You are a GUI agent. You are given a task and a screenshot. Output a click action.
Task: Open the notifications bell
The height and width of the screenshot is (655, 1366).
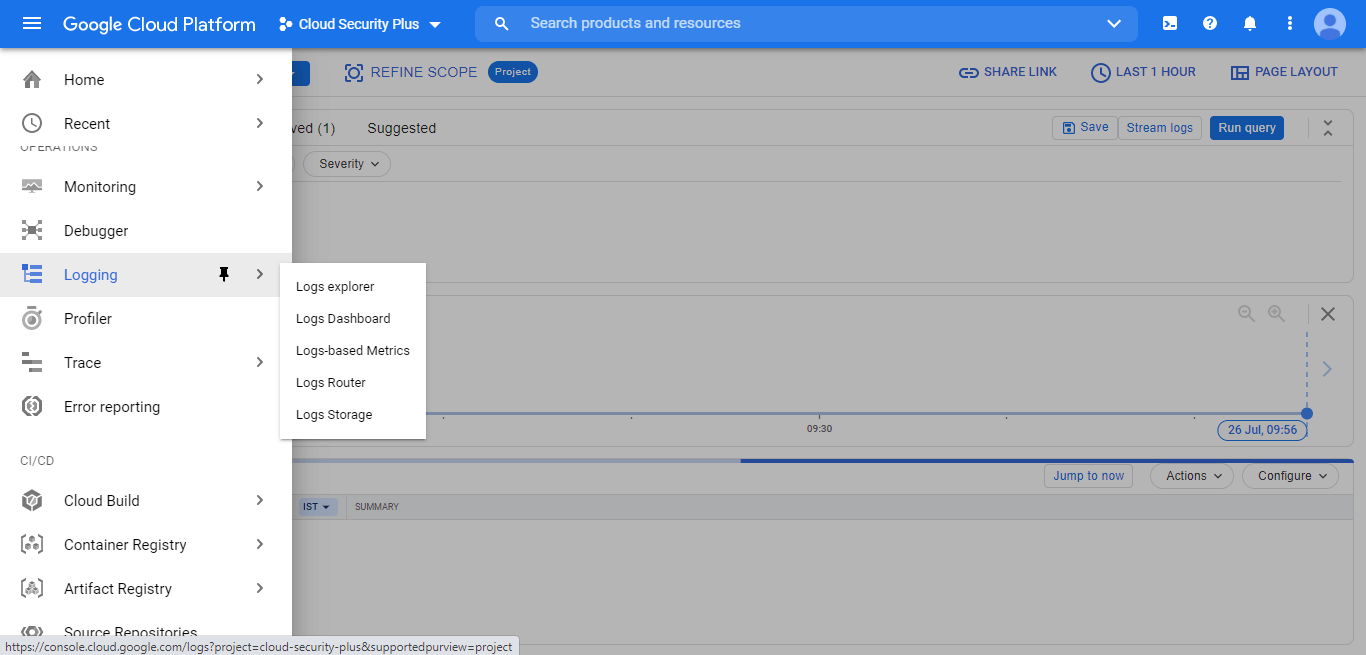click(x=1250, y=24)
